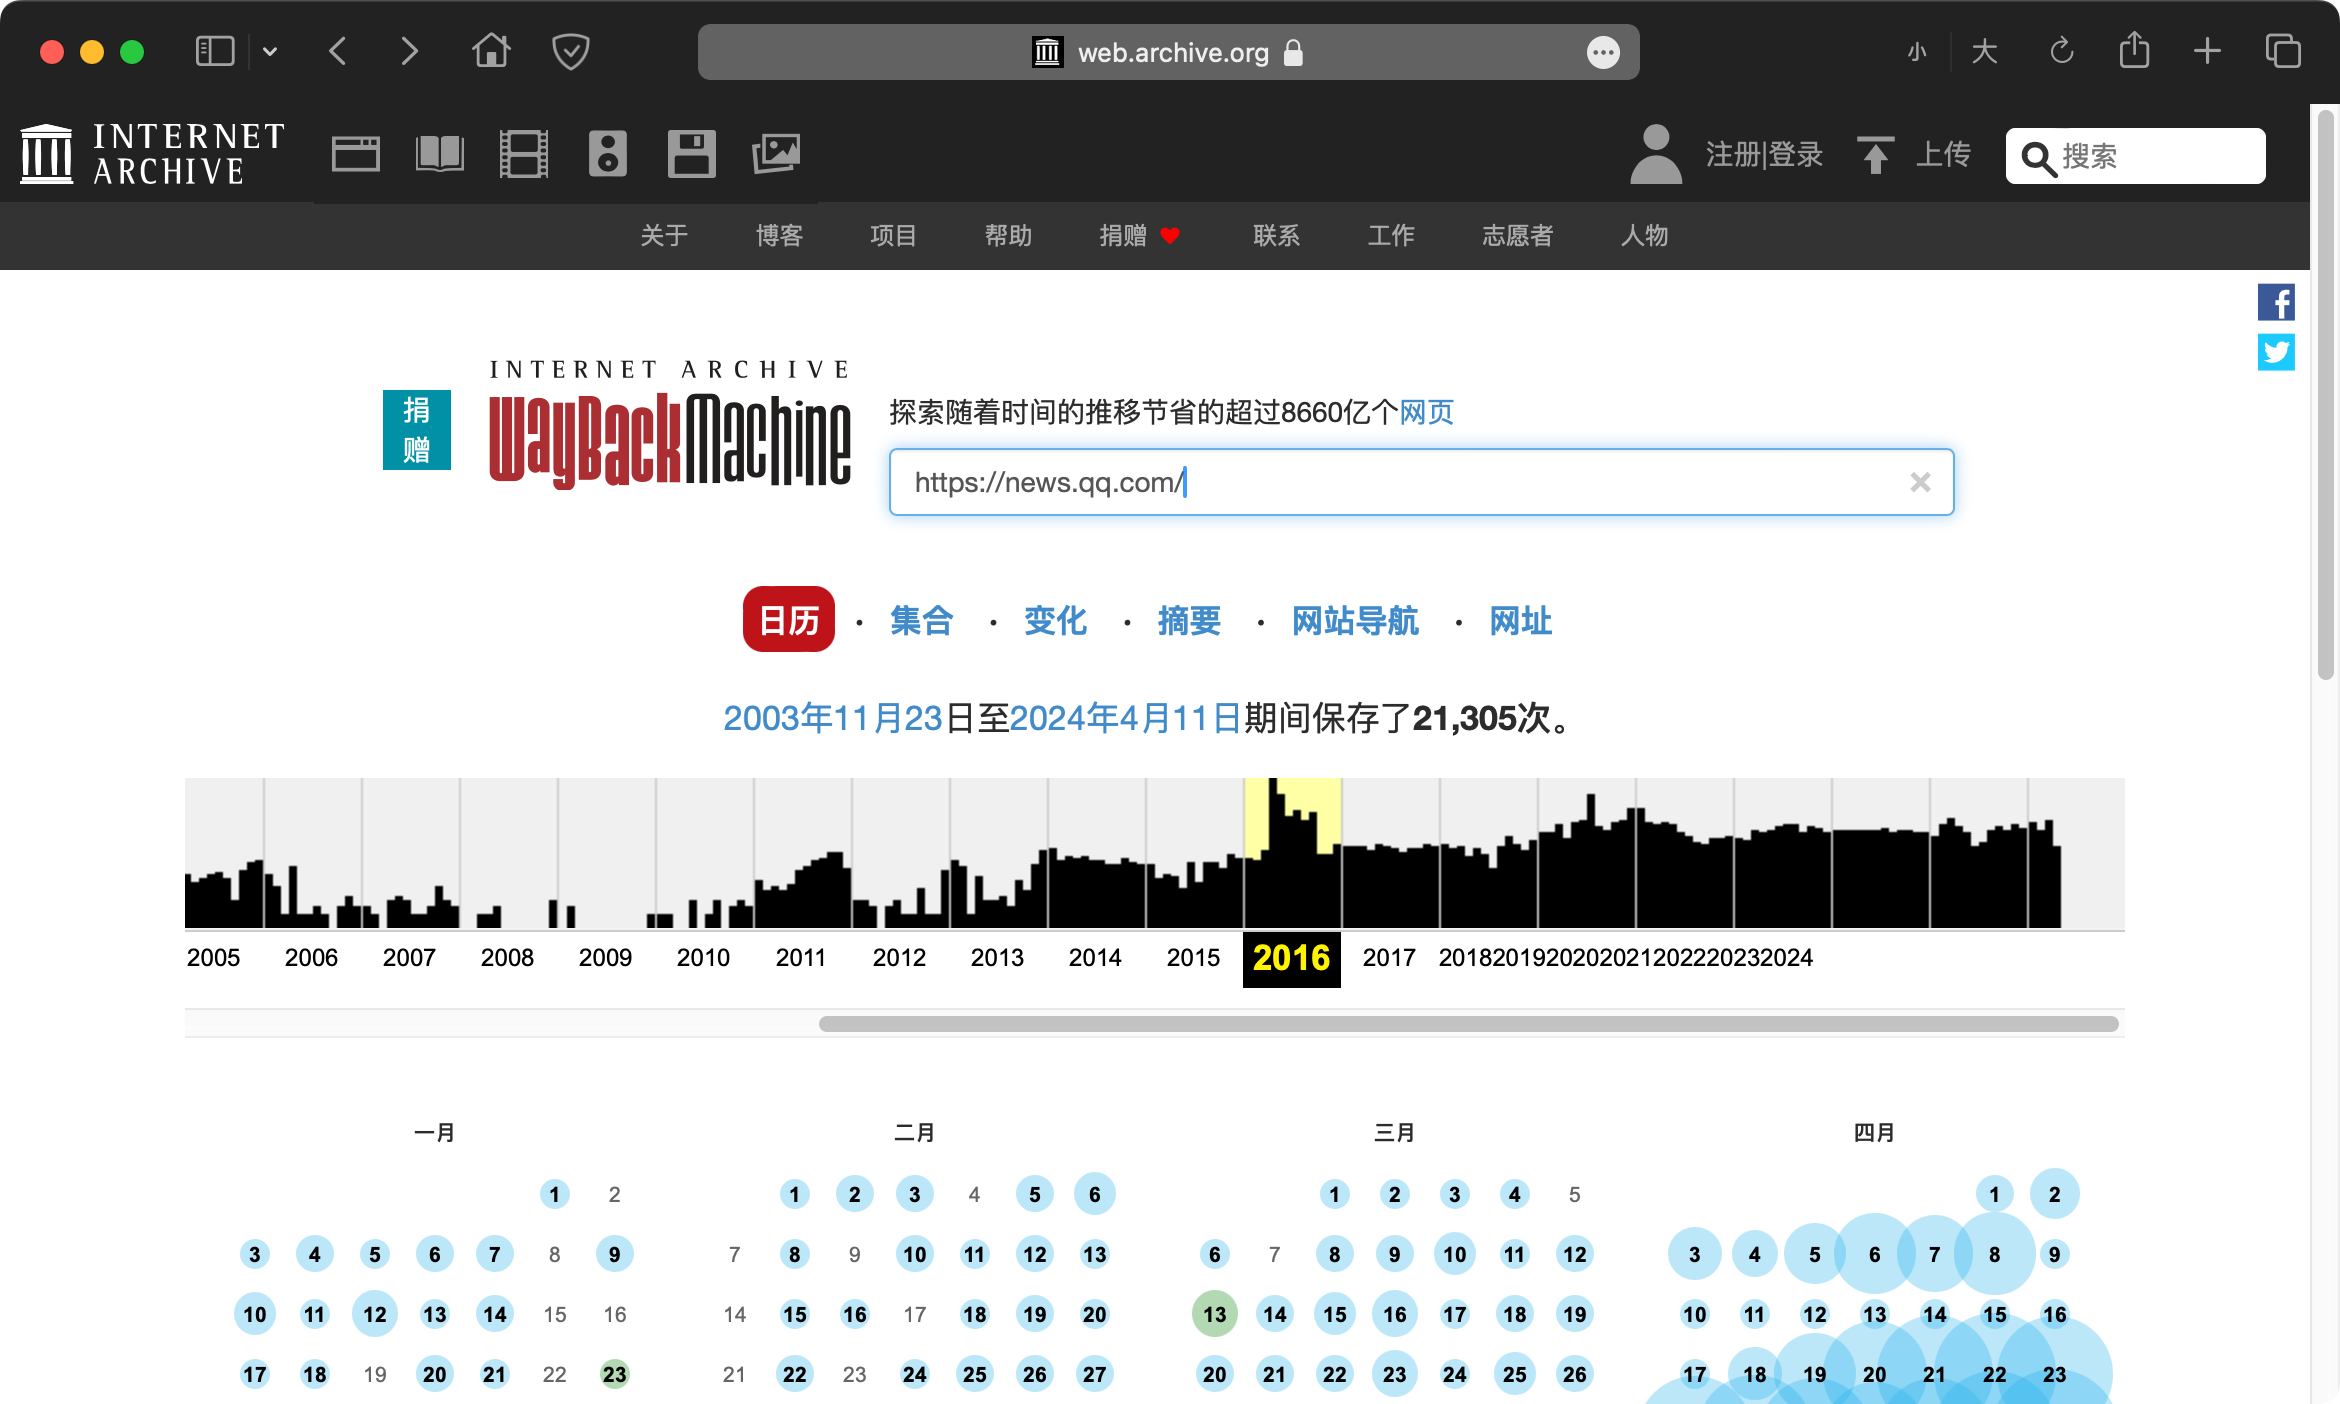Open the April 2 capture
This screenshot has width=2340, height=1404.
click(x=2054, y=1194)
